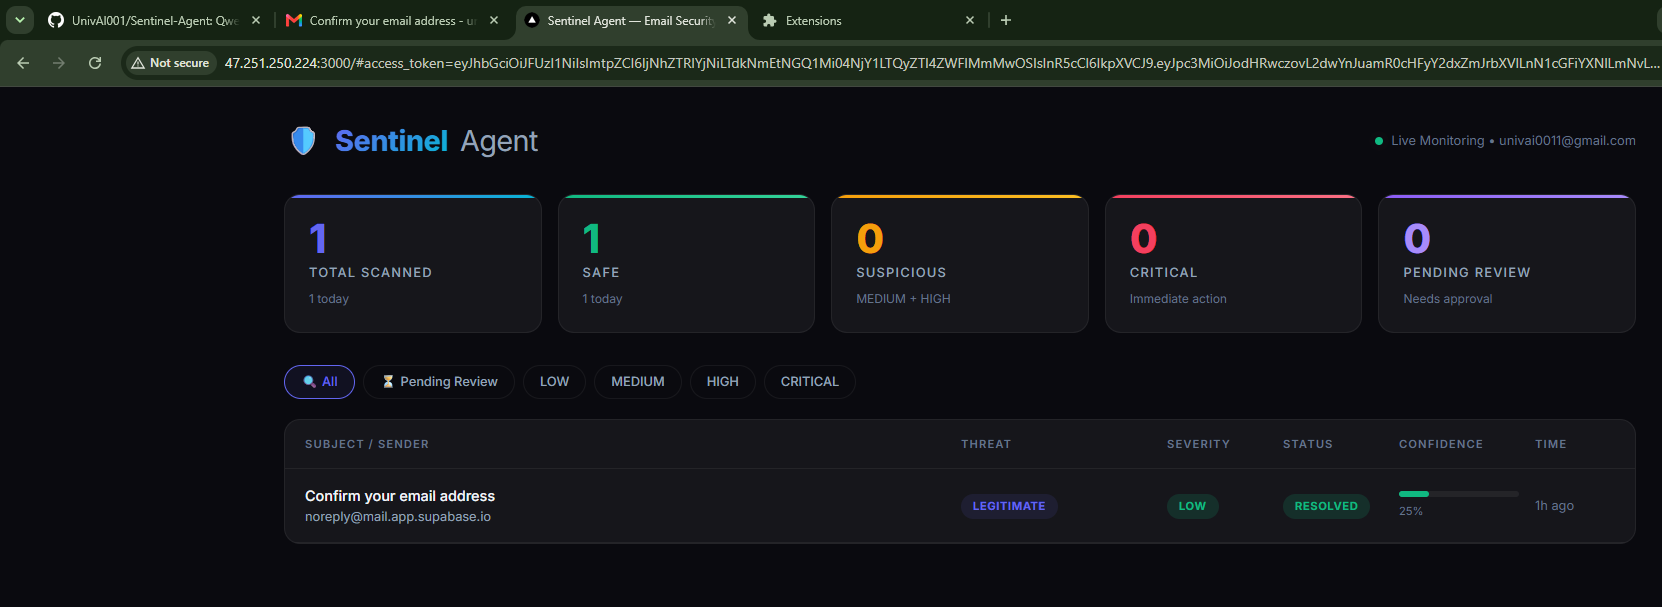Select the Sentinel Agent Email Security tab
Screen dimensions: 1662x607
click(631, 20)
